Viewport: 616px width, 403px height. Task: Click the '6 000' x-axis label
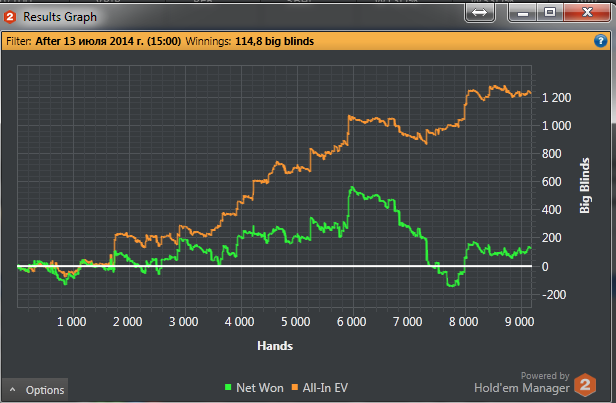(x=352, y=322)
